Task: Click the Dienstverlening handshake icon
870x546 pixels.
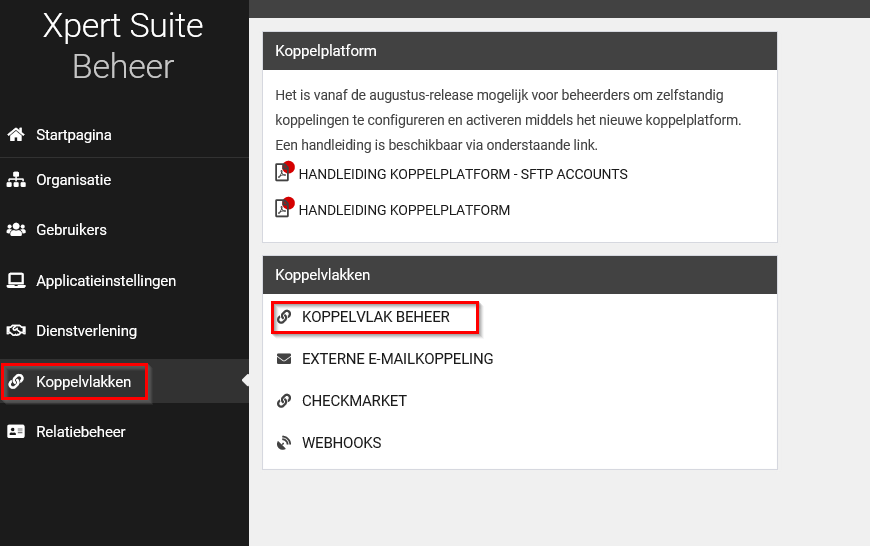Action: 16,331
